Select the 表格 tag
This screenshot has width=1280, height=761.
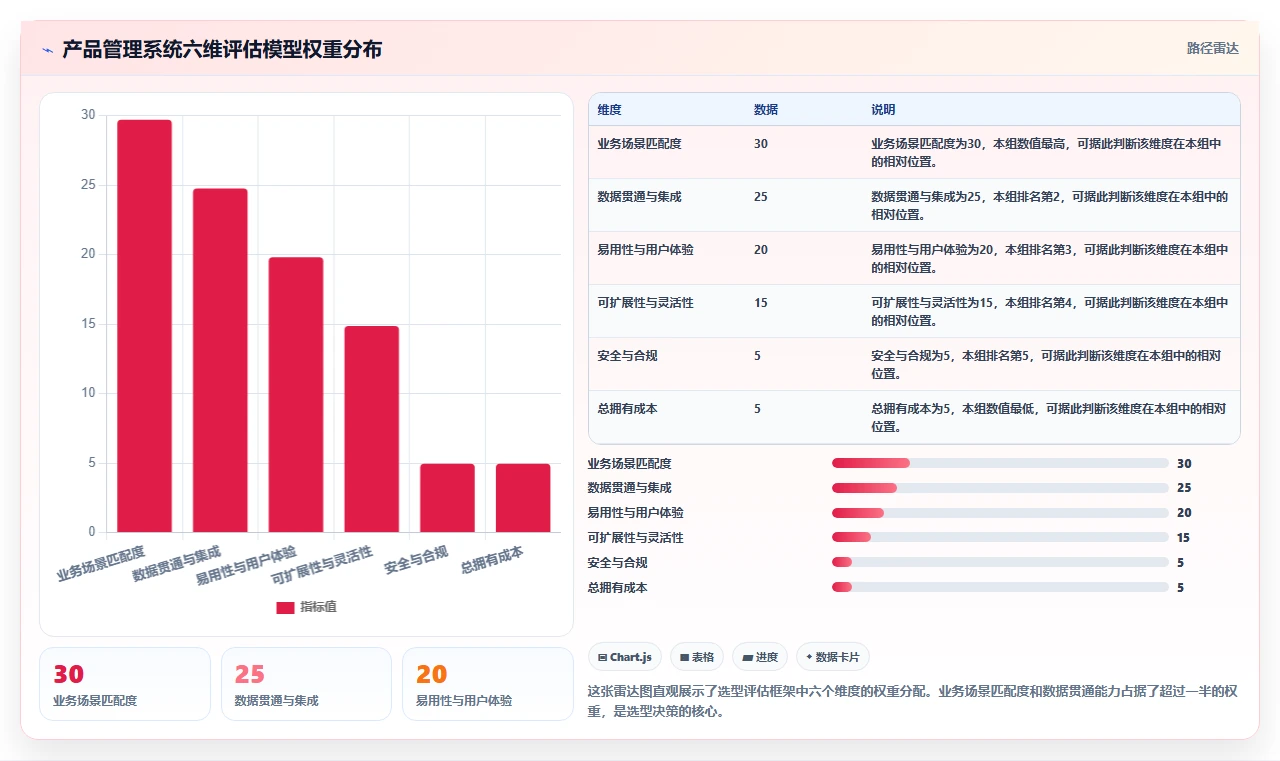coord(697,657)
